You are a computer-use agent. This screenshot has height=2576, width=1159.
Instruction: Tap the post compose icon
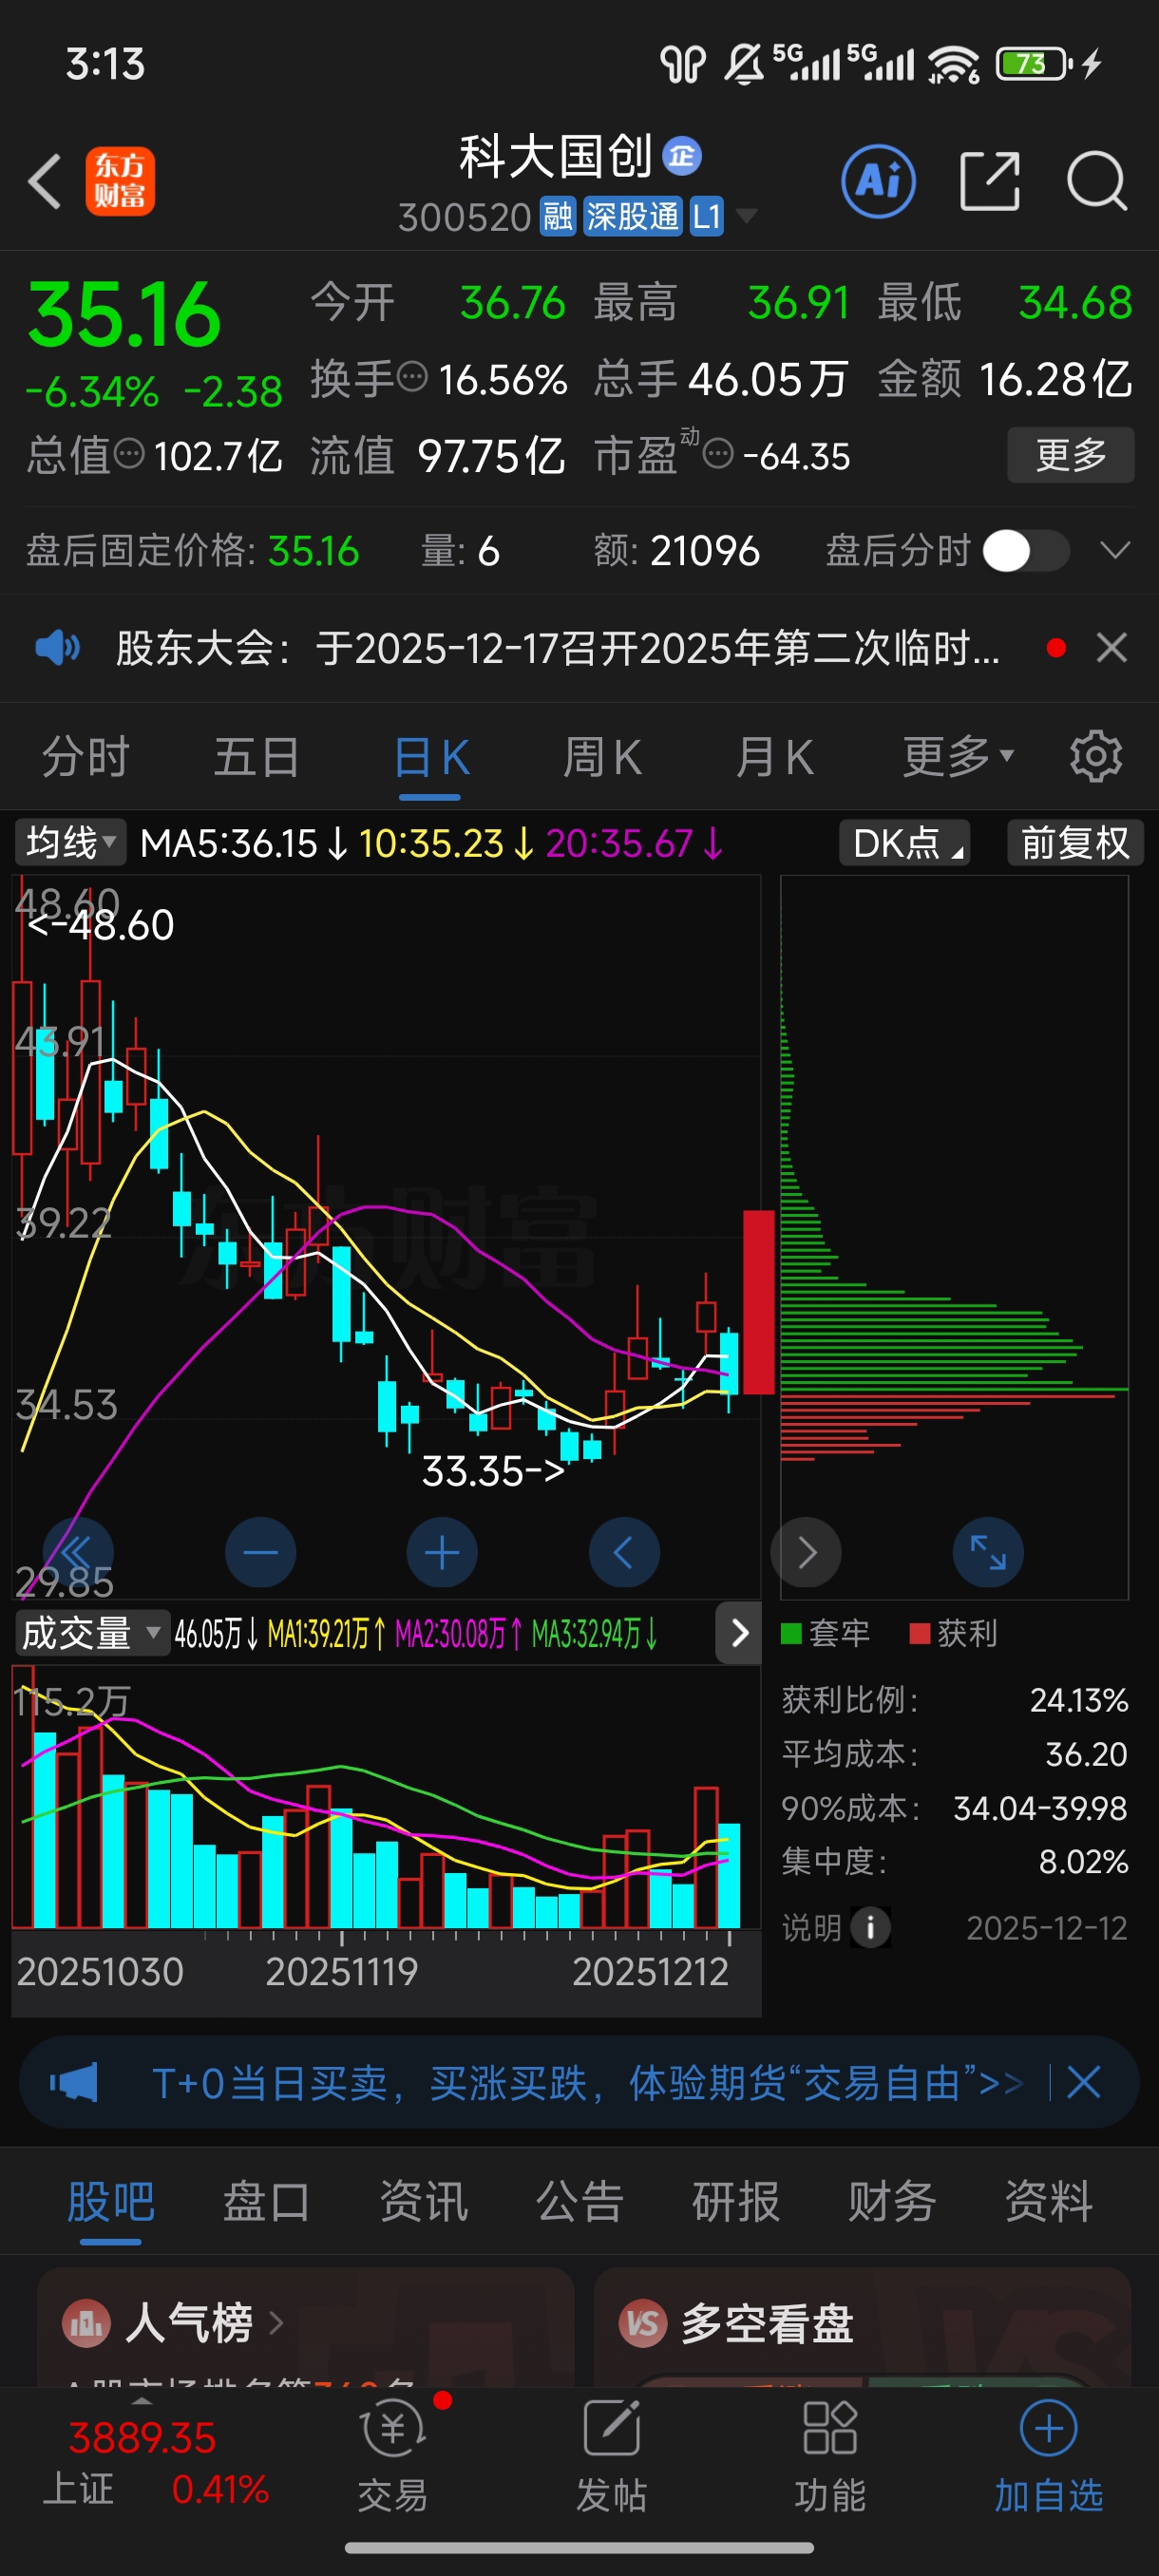tap(611, 2429)
